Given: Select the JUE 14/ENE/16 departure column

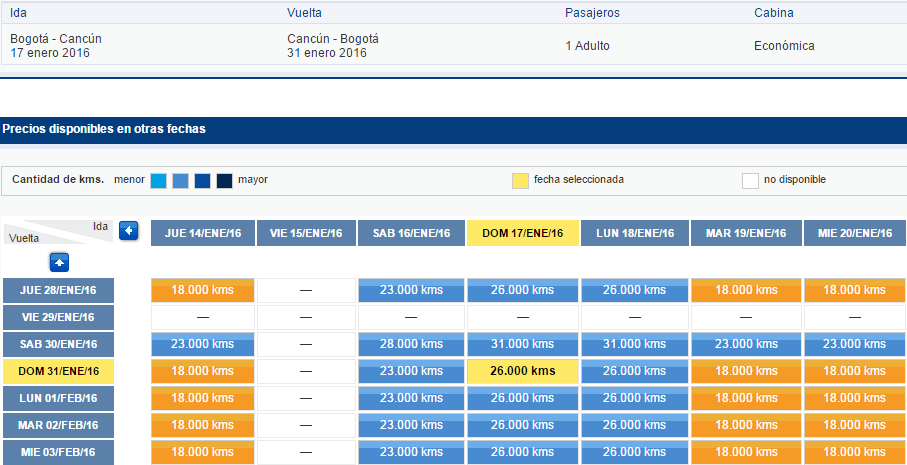Looking at the screenshot, I should (203, 233).
